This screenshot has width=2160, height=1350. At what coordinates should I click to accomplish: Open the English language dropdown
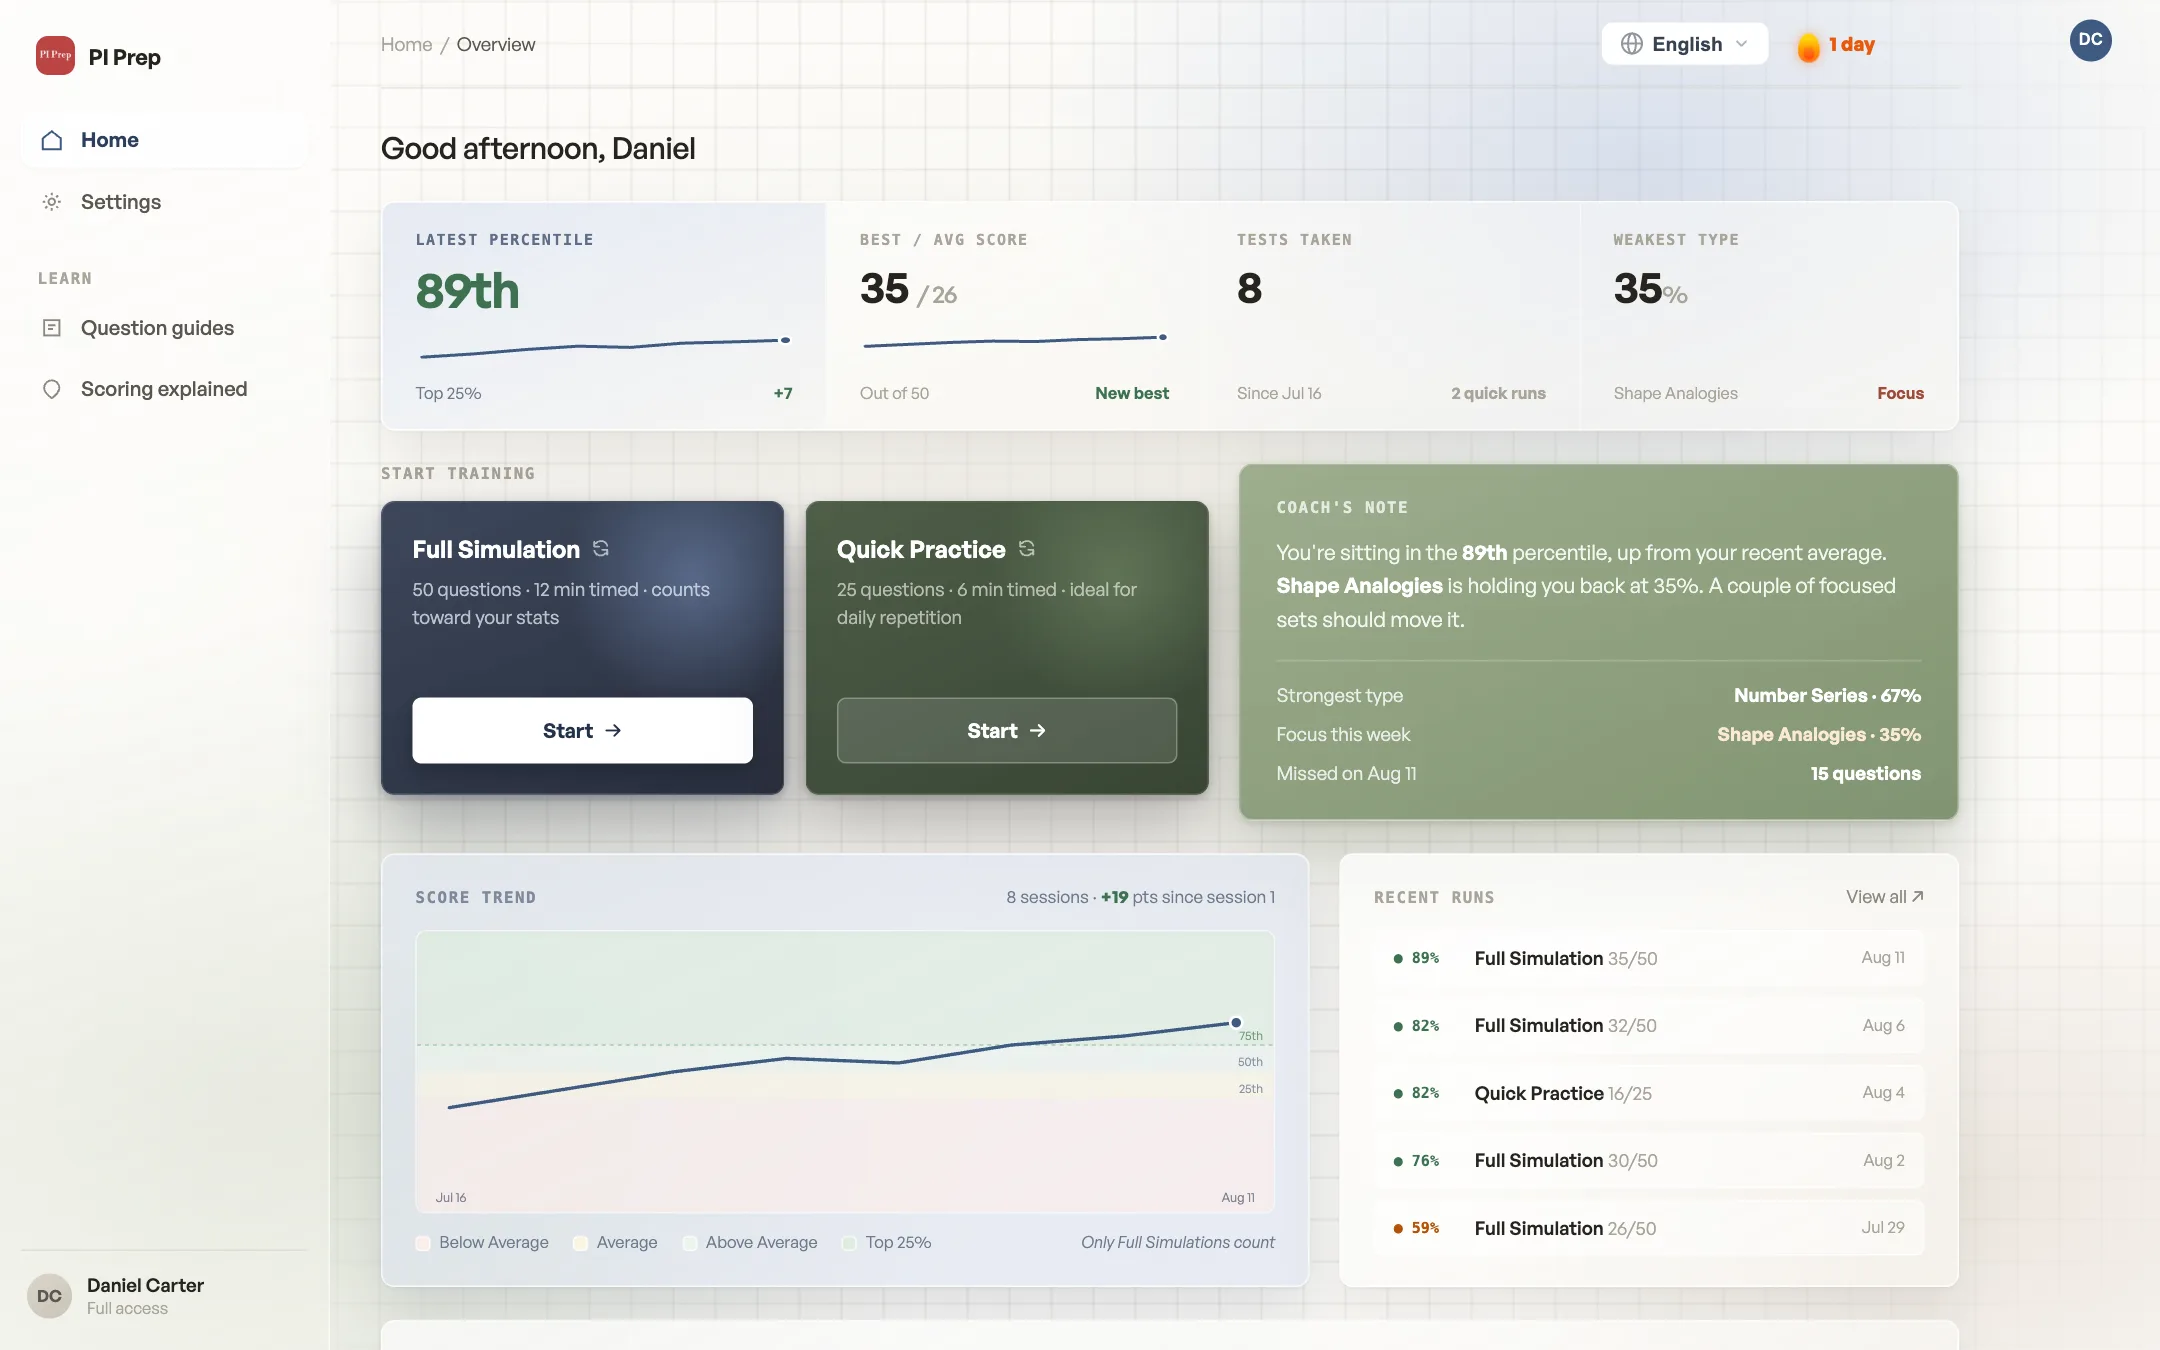1685,44
